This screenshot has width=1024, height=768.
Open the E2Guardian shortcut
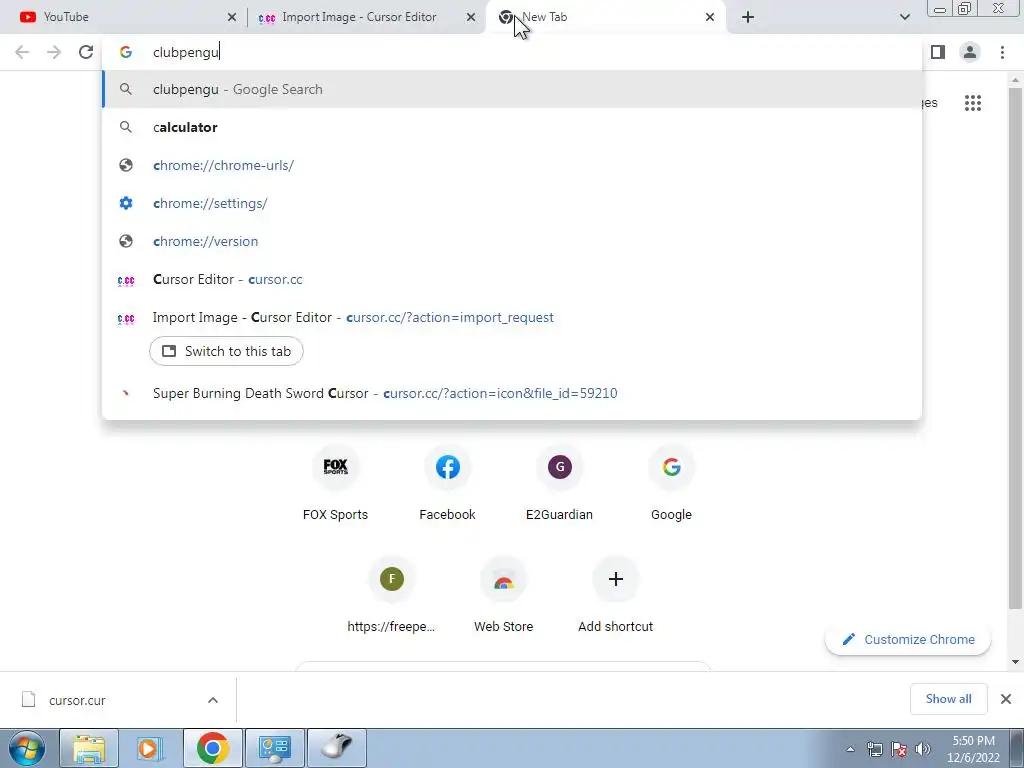click(559, 484)
